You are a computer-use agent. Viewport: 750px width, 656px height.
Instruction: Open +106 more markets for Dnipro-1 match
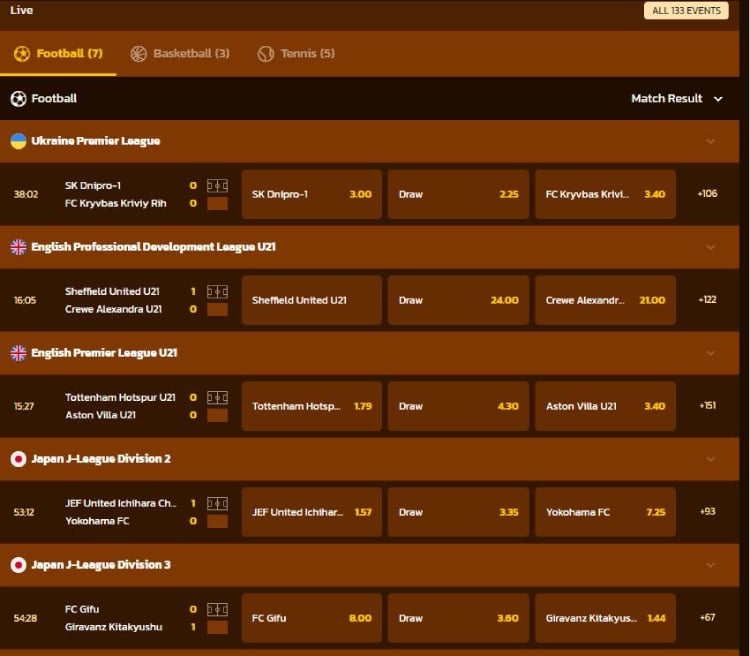(707, 194)
